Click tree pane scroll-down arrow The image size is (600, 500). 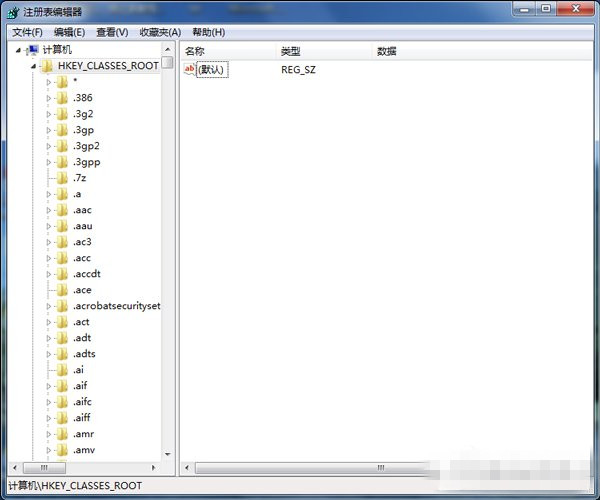coord(168,454)
